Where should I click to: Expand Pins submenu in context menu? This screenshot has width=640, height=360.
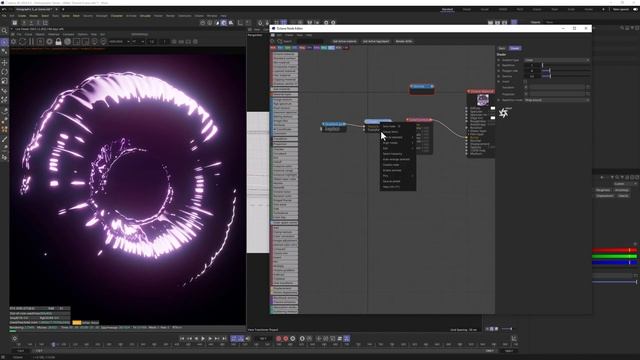pos(398,176)
